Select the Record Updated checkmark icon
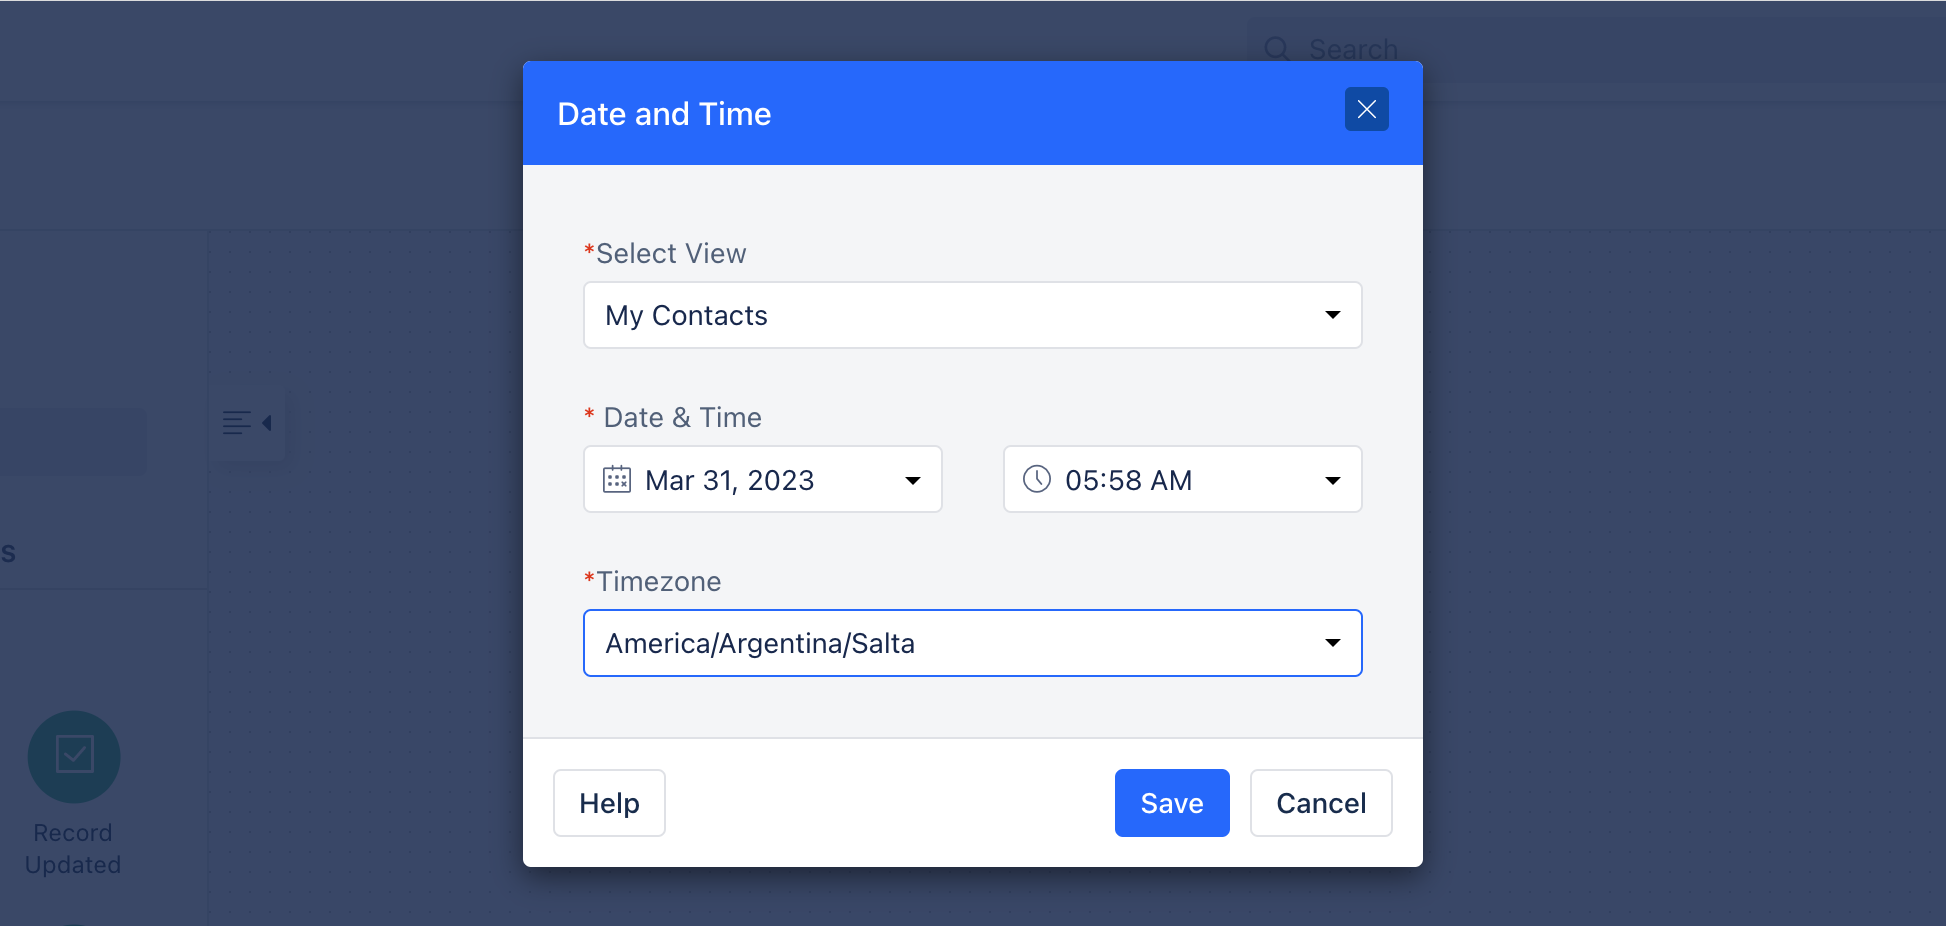 point(74,756)
